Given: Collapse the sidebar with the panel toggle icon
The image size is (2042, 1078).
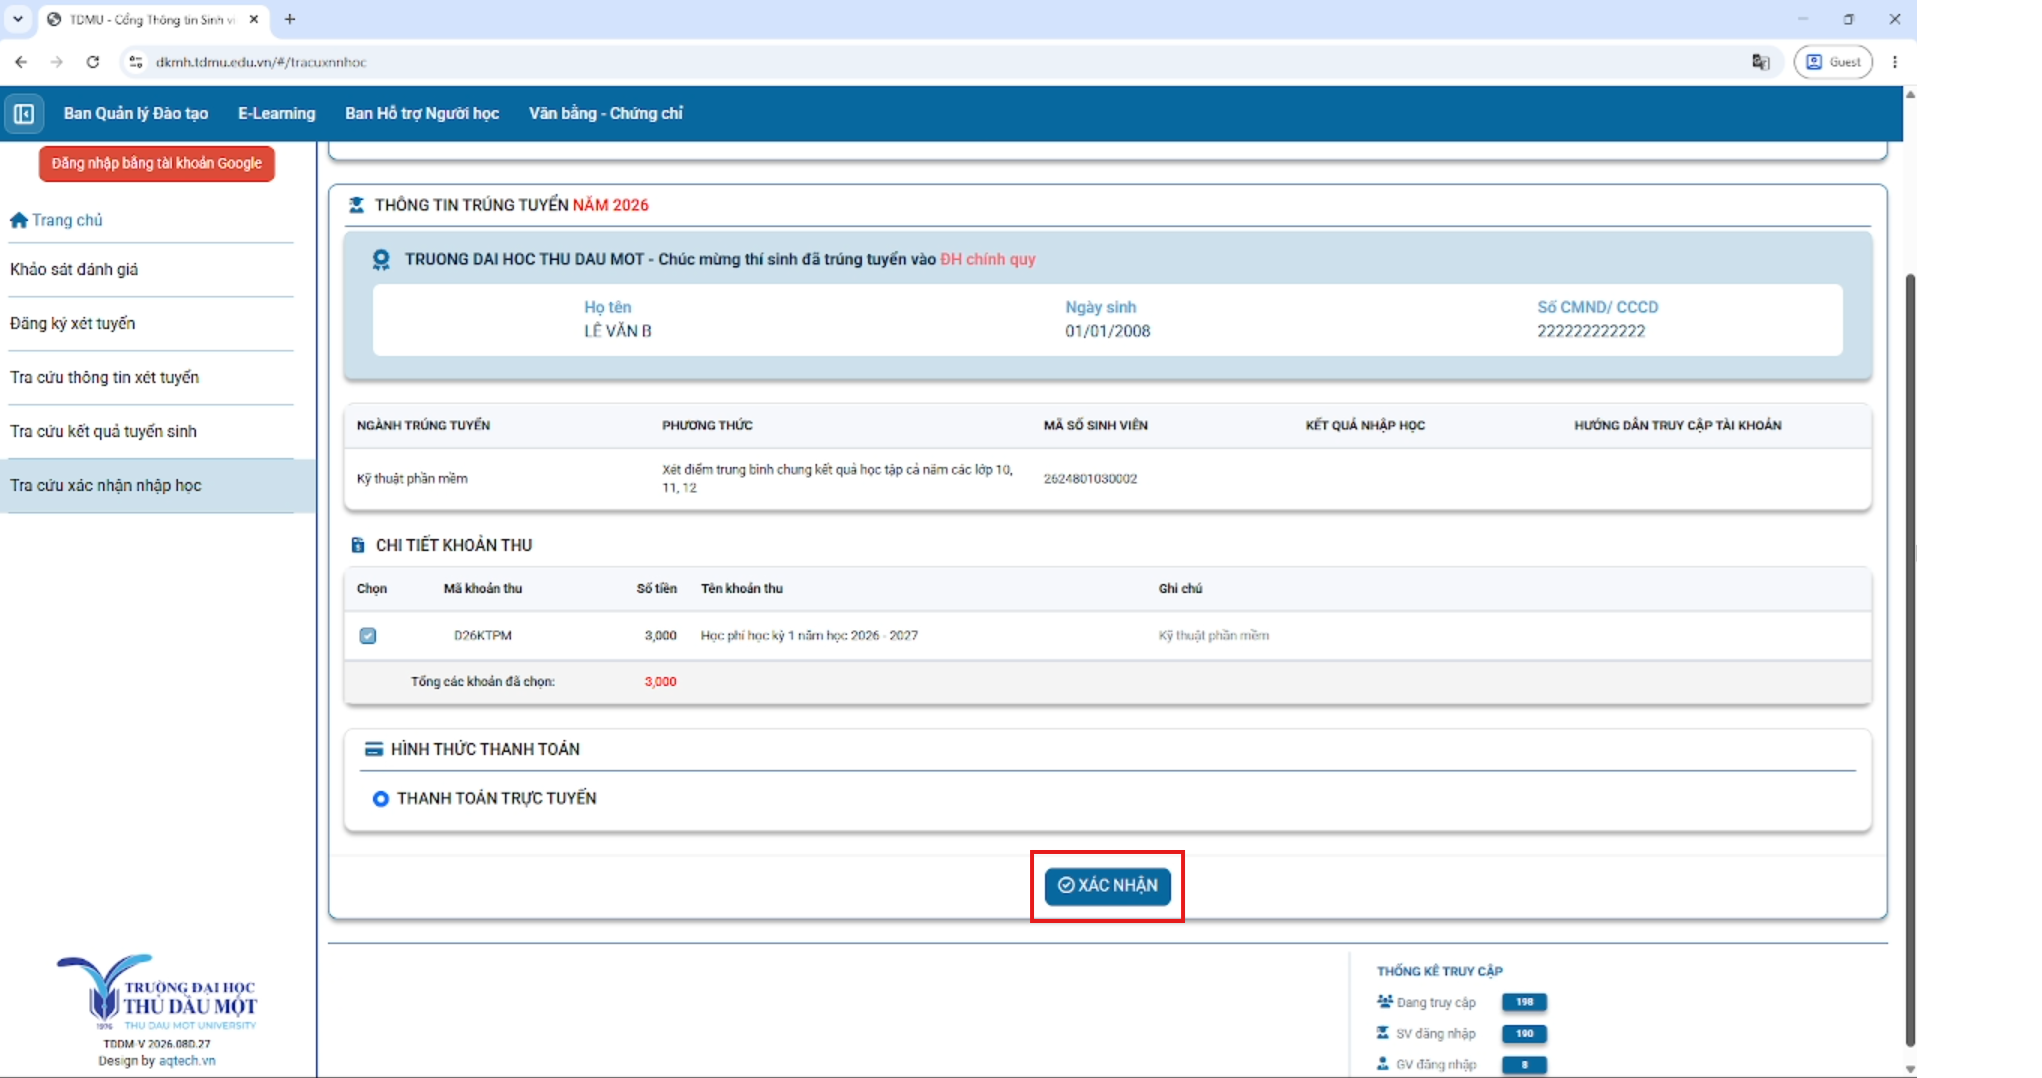Looking at the screenshot, I should point(24,114).
